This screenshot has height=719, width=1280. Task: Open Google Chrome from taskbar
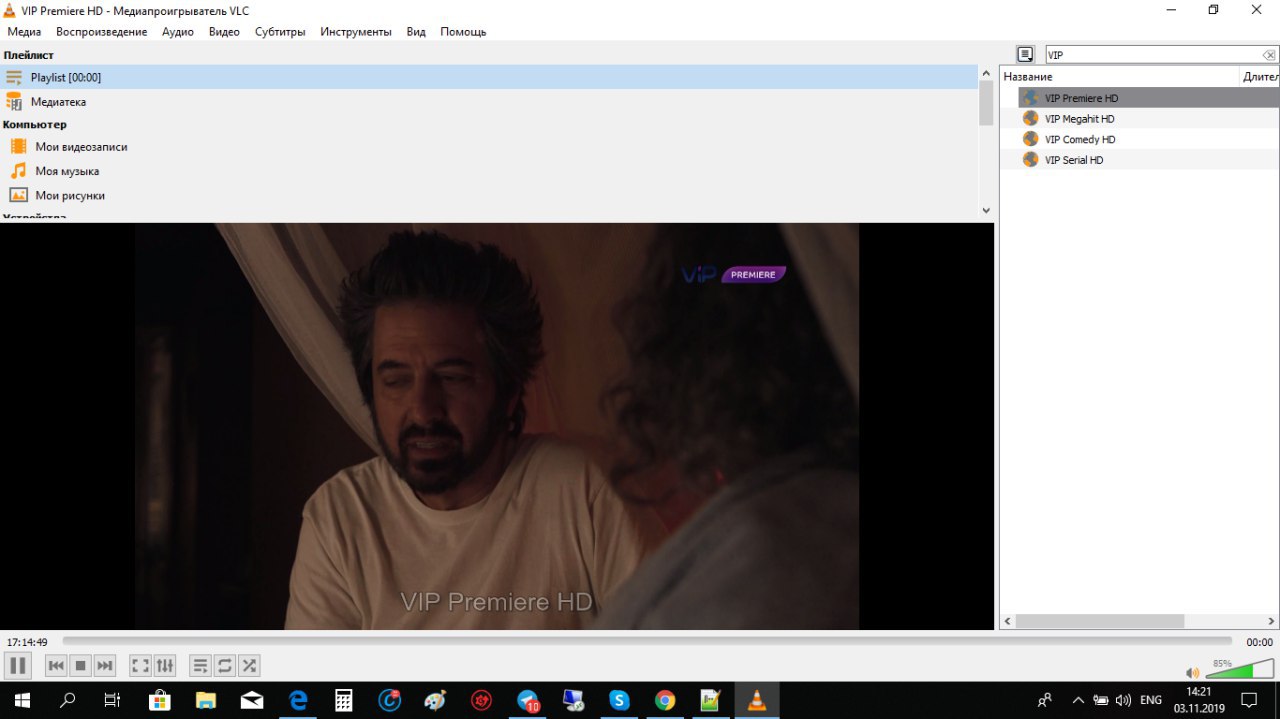665,700
